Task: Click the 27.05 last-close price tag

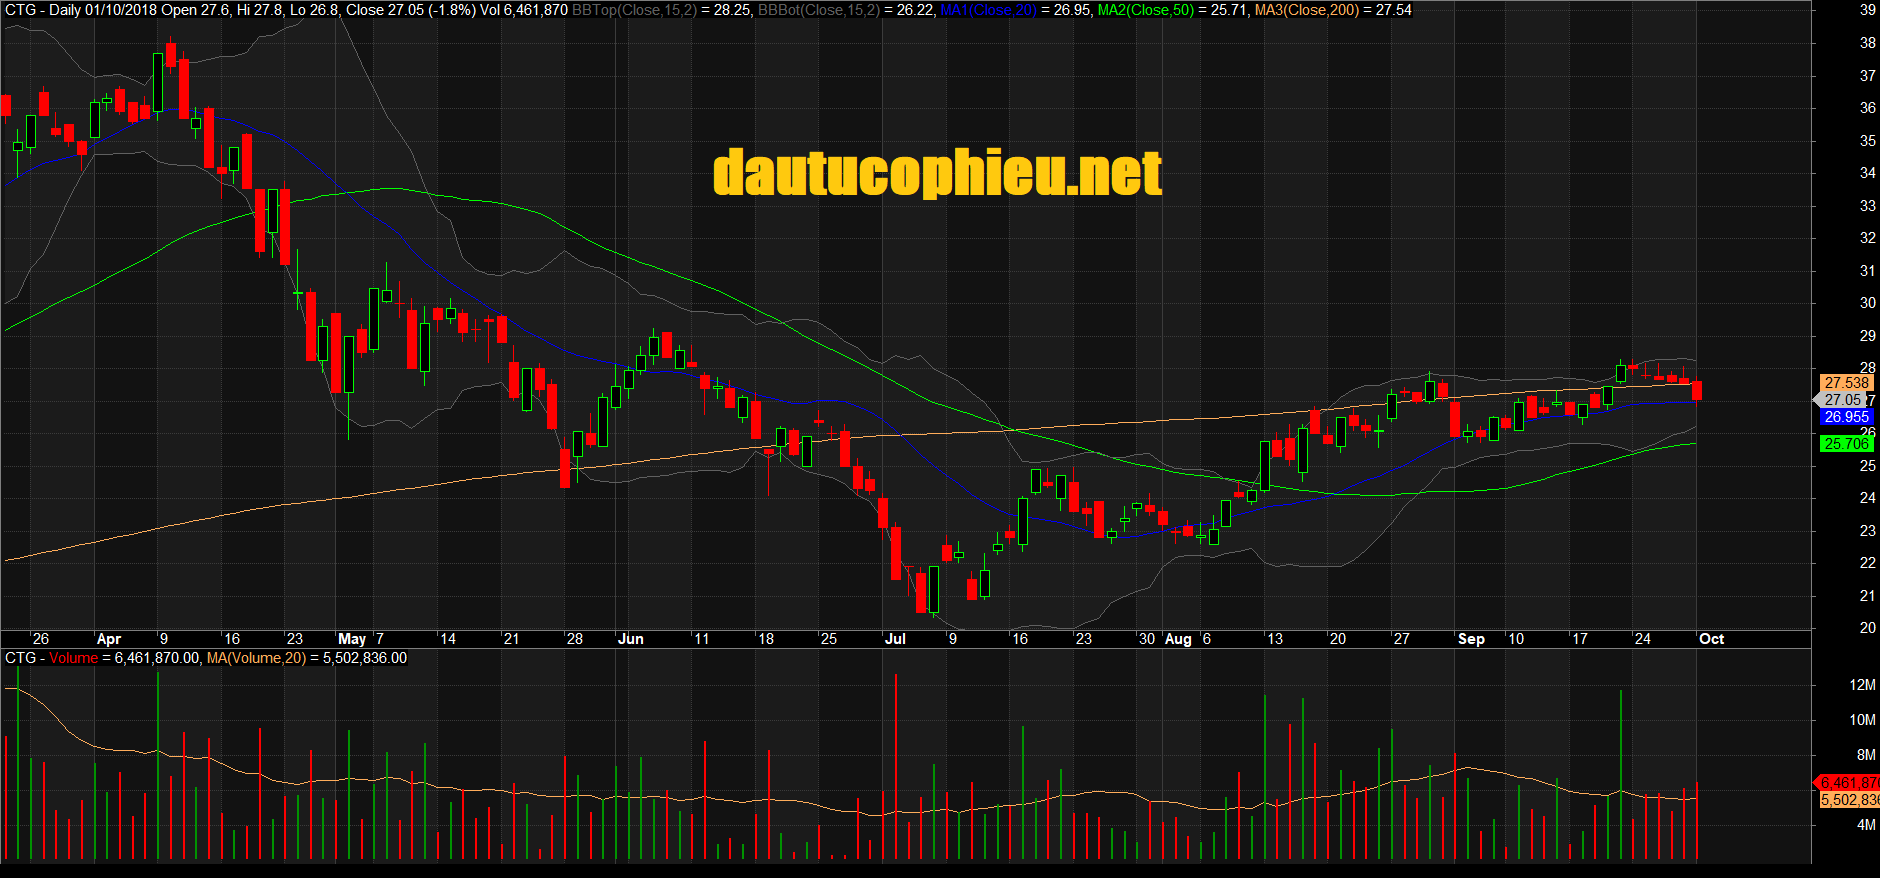Action: (1843, 400)
